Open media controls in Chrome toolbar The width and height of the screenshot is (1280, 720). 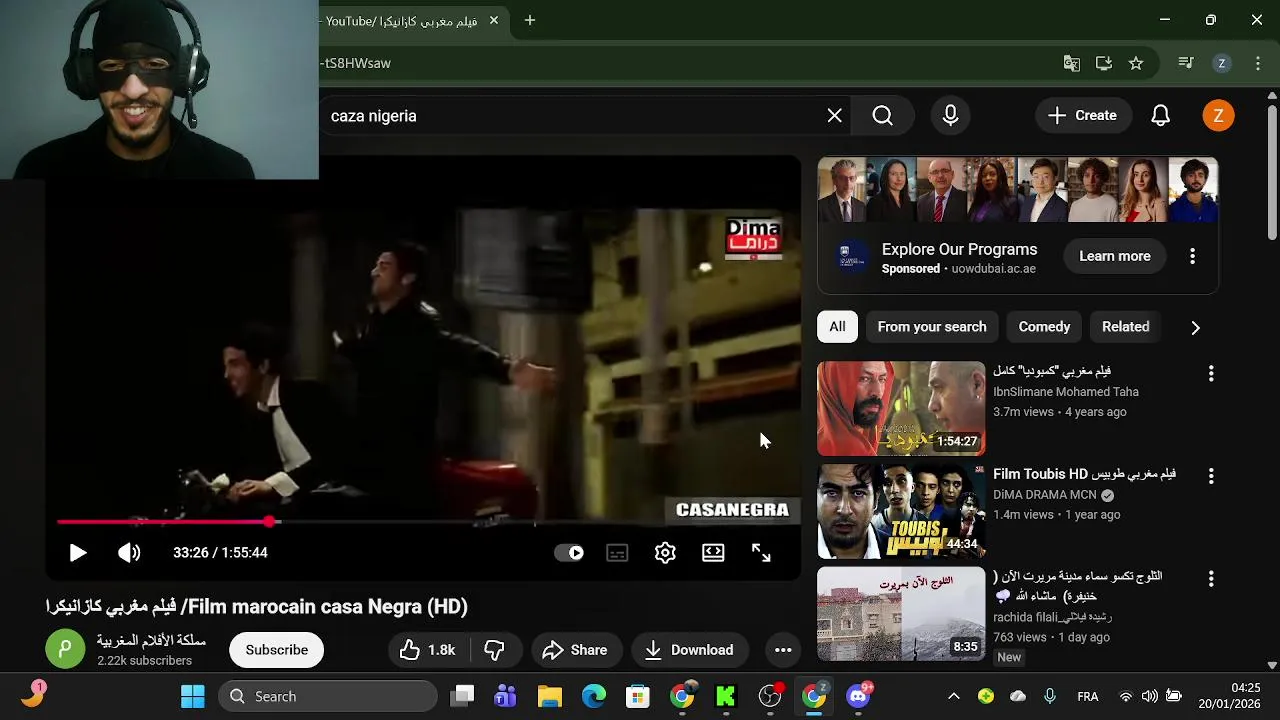[x=1186, y=63]
